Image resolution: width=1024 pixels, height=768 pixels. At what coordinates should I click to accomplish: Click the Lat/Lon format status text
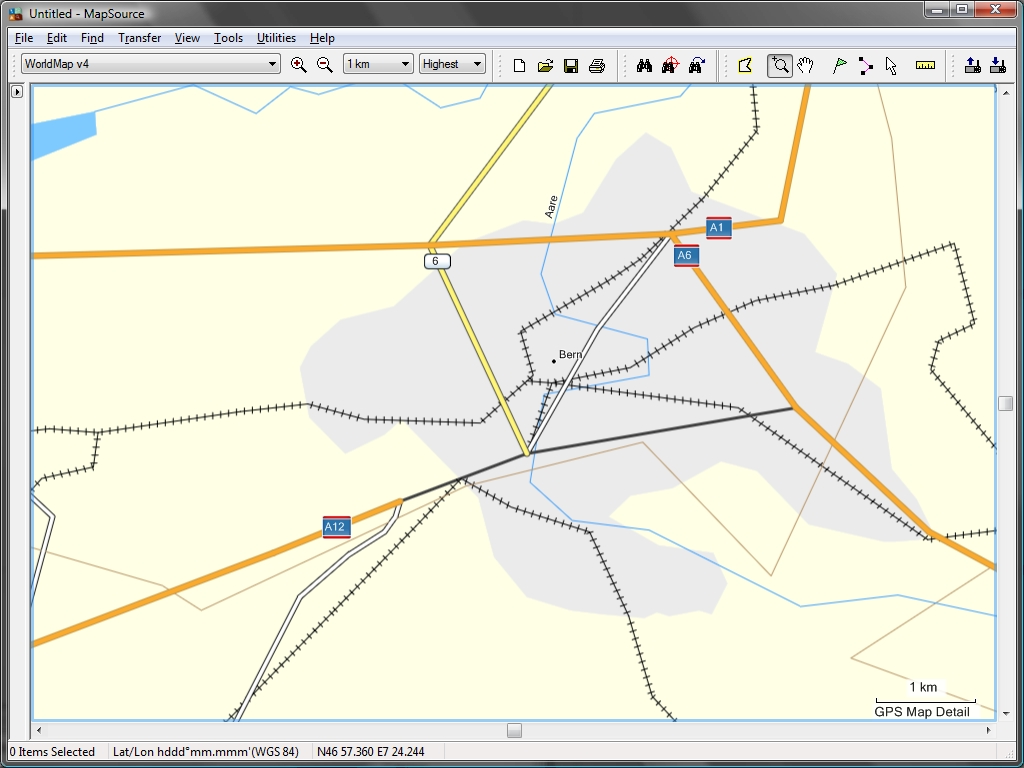pos(206,752)
